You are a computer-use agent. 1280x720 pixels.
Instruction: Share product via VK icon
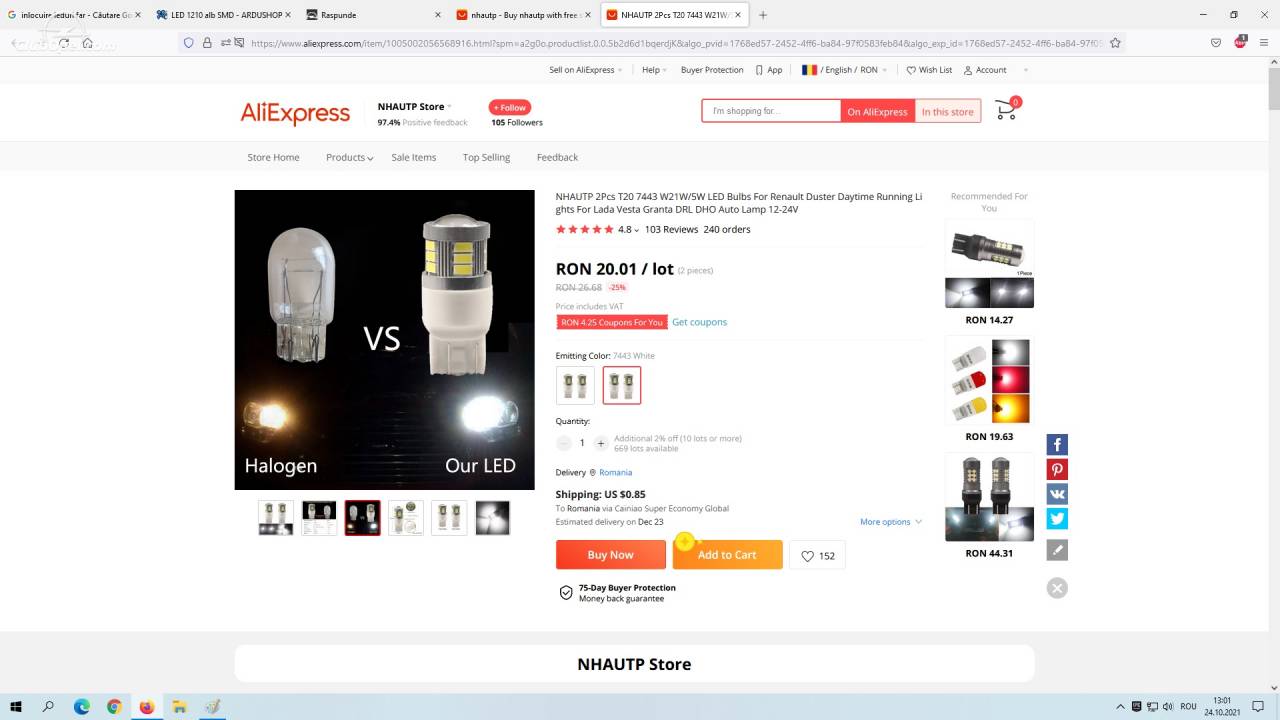(1057, 494)
